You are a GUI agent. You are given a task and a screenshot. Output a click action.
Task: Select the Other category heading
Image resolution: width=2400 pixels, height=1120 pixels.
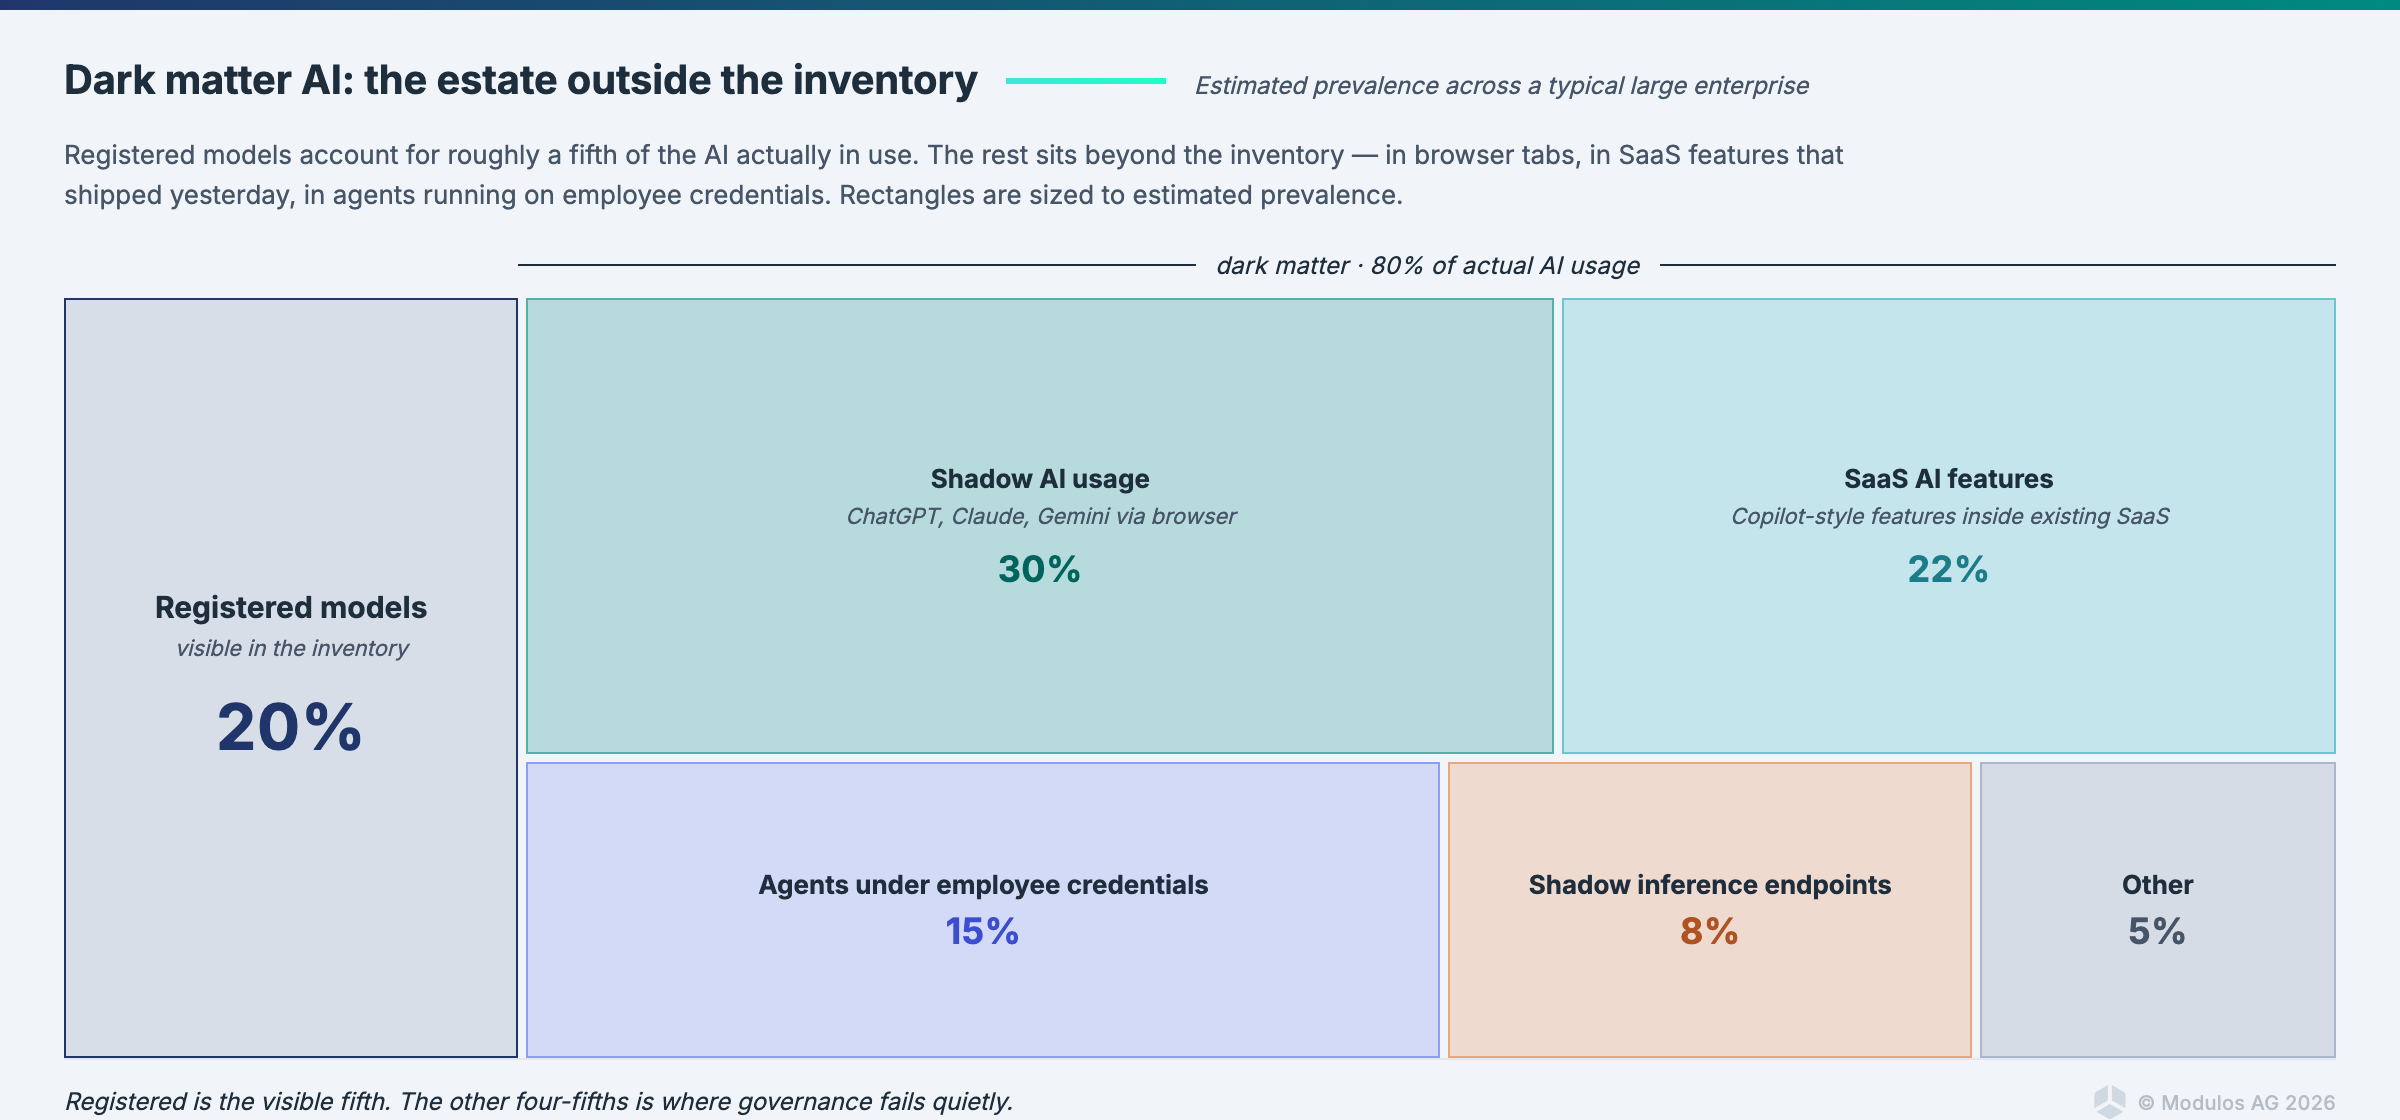click(2157, 885)
